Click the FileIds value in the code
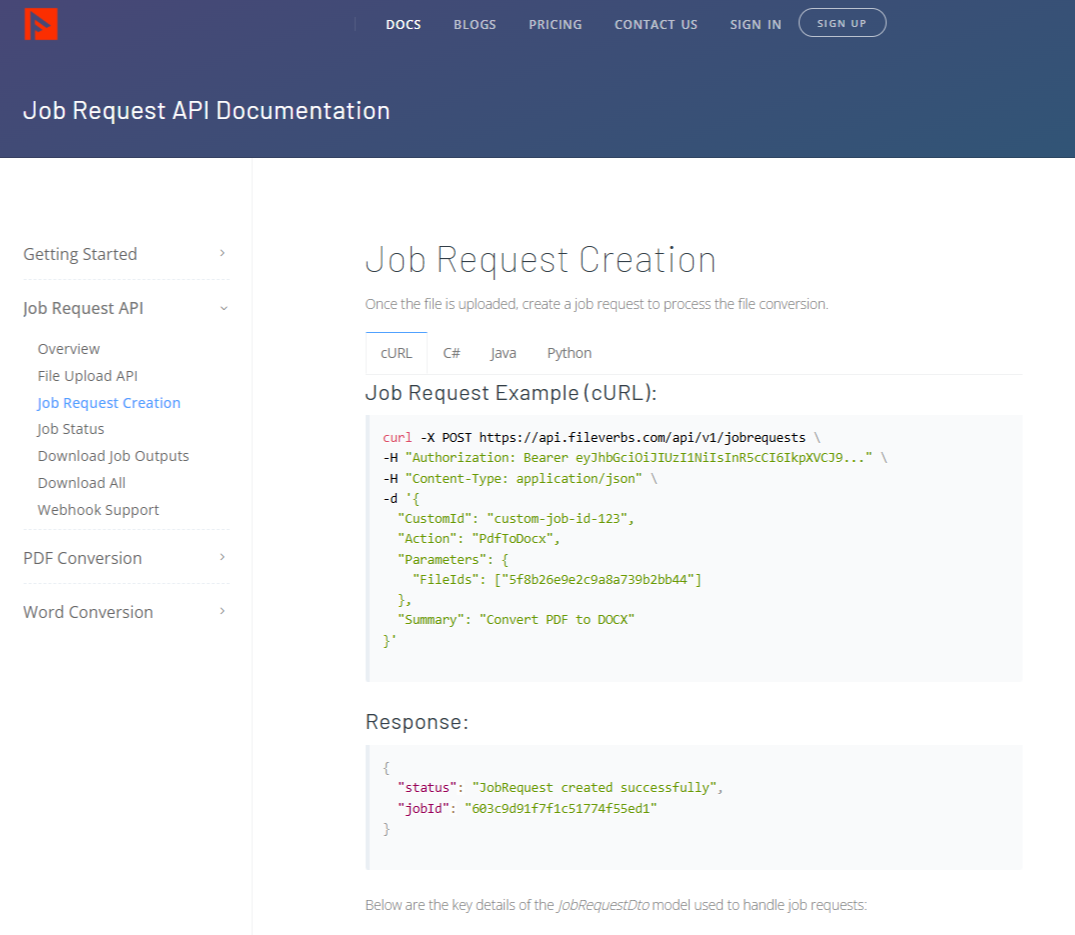The width and height of the screenshot is (1075, 935). 598,579
